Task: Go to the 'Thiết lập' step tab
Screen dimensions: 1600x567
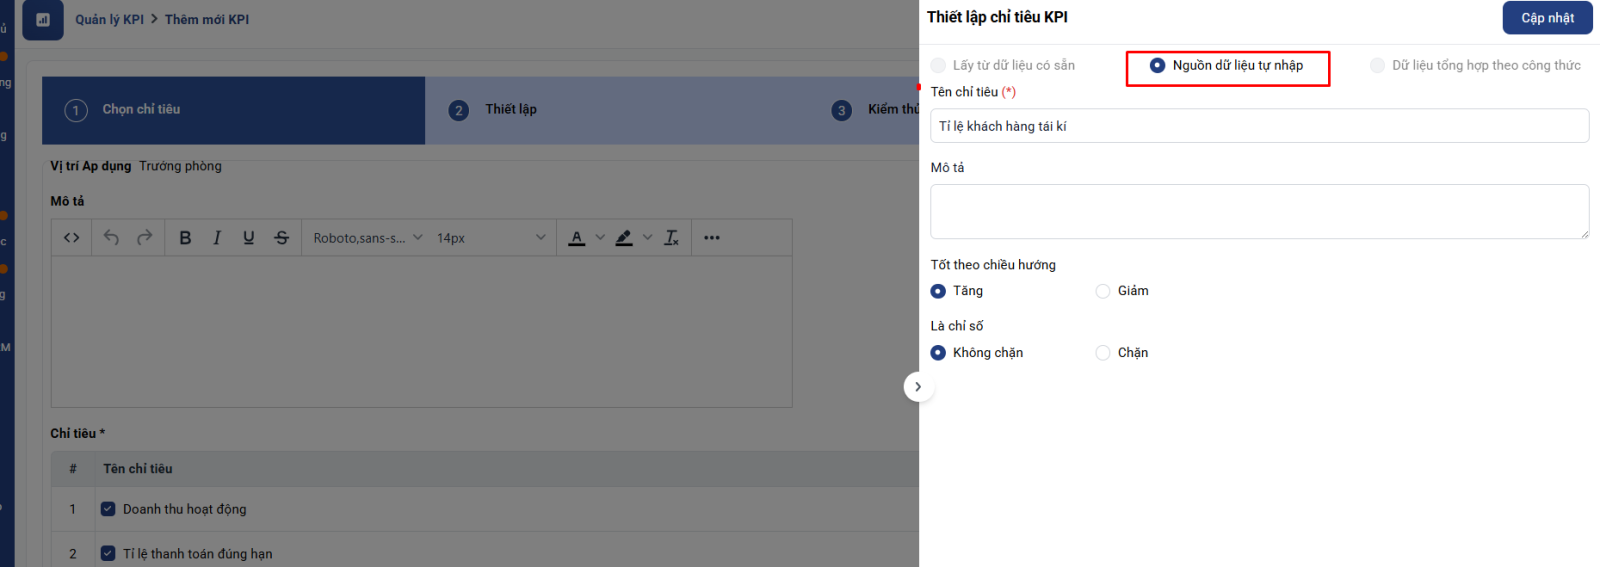Action: click(510, 110)
